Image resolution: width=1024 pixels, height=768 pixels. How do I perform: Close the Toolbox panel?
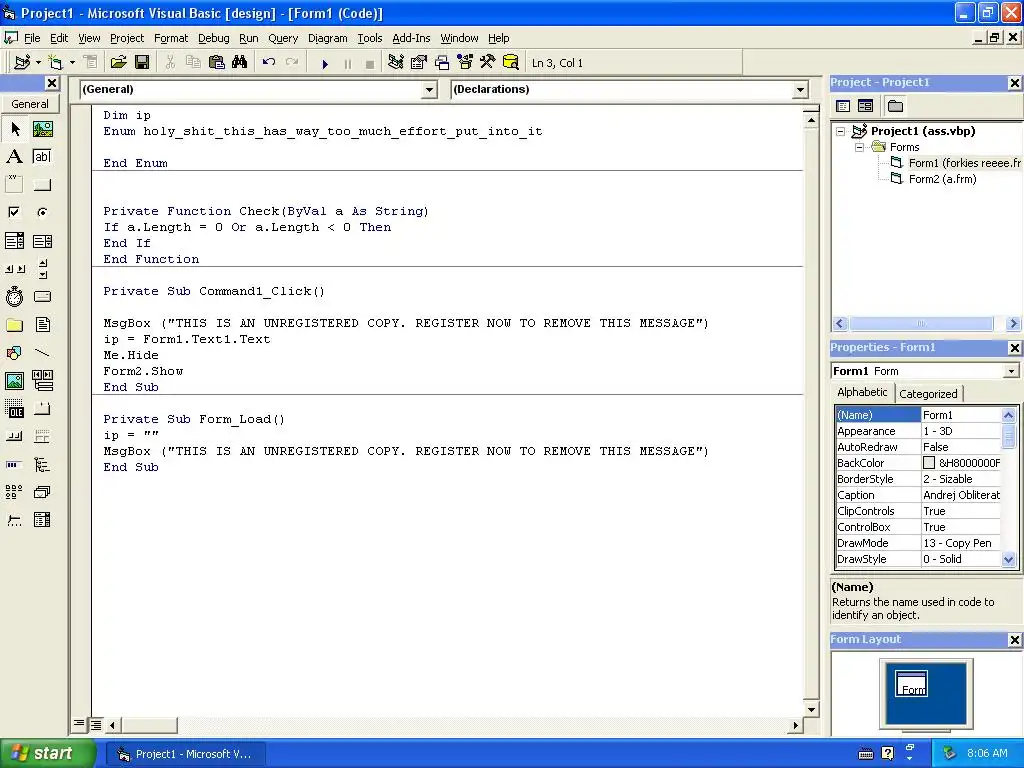coord(52,83)
